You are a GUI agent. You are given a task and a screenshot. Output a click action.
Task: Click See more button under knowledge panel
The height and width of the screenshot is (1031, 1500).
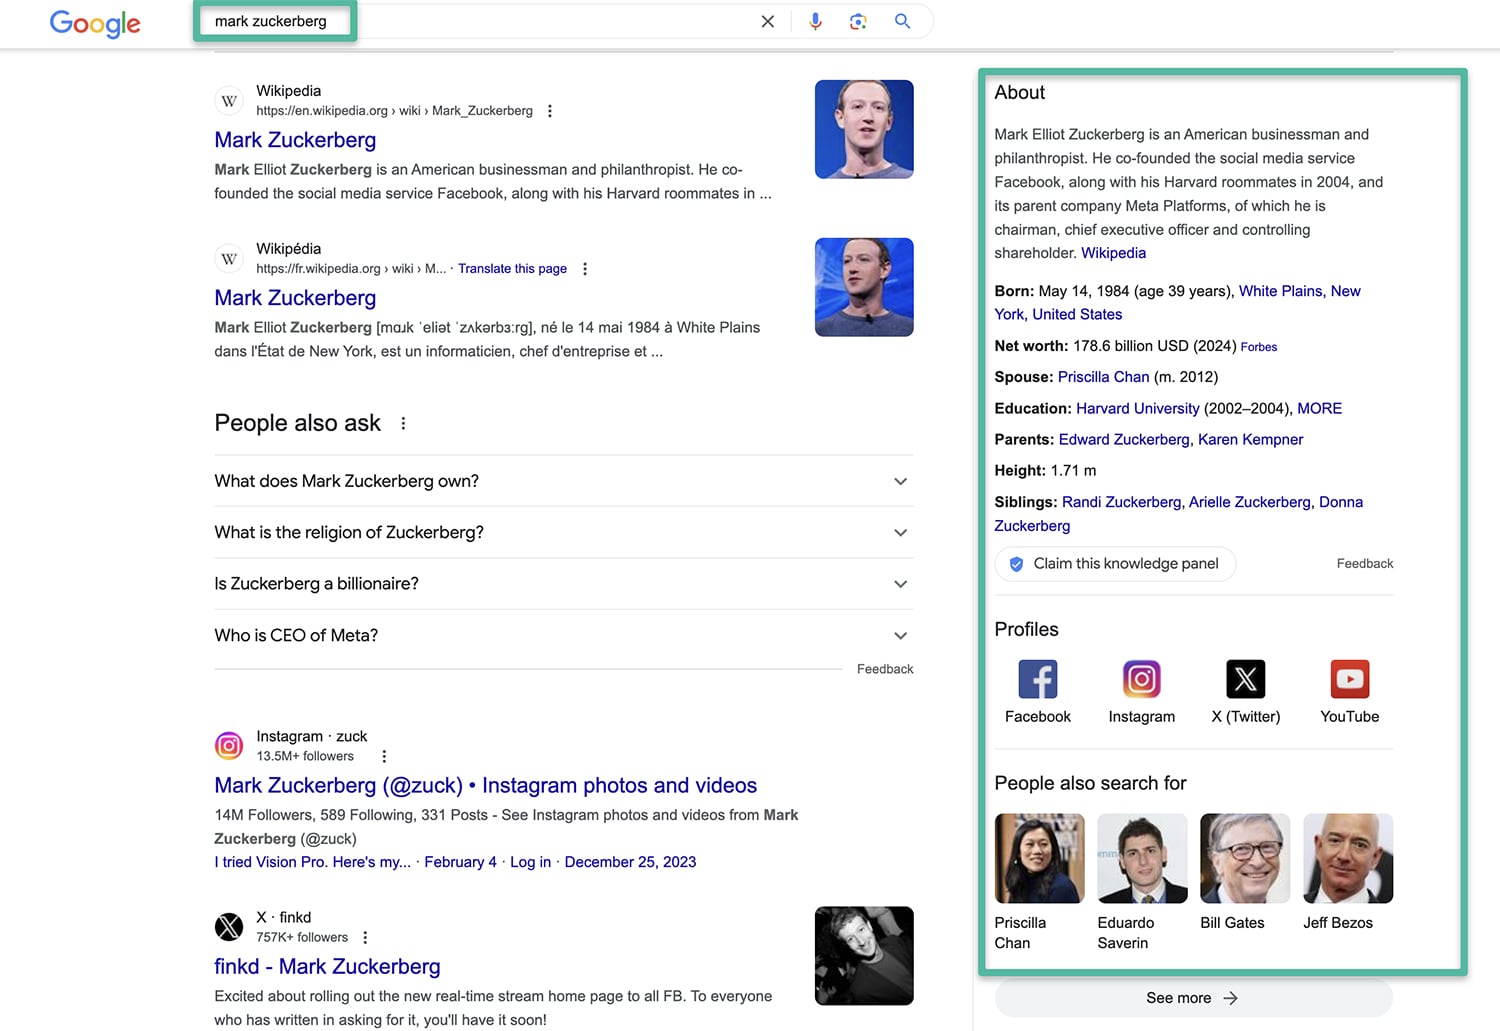click(1193, 998)
